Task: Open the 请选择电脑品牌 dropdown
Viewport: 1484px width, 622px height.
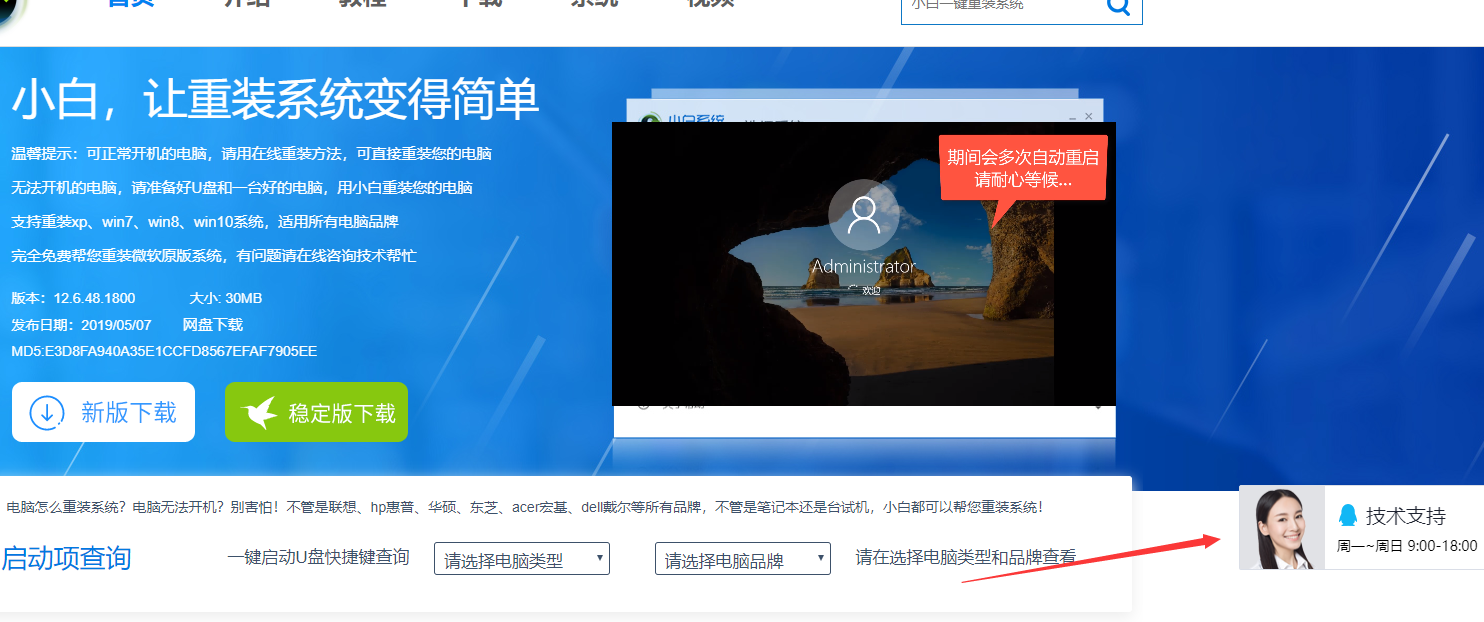Action: (x=742, y=558)
